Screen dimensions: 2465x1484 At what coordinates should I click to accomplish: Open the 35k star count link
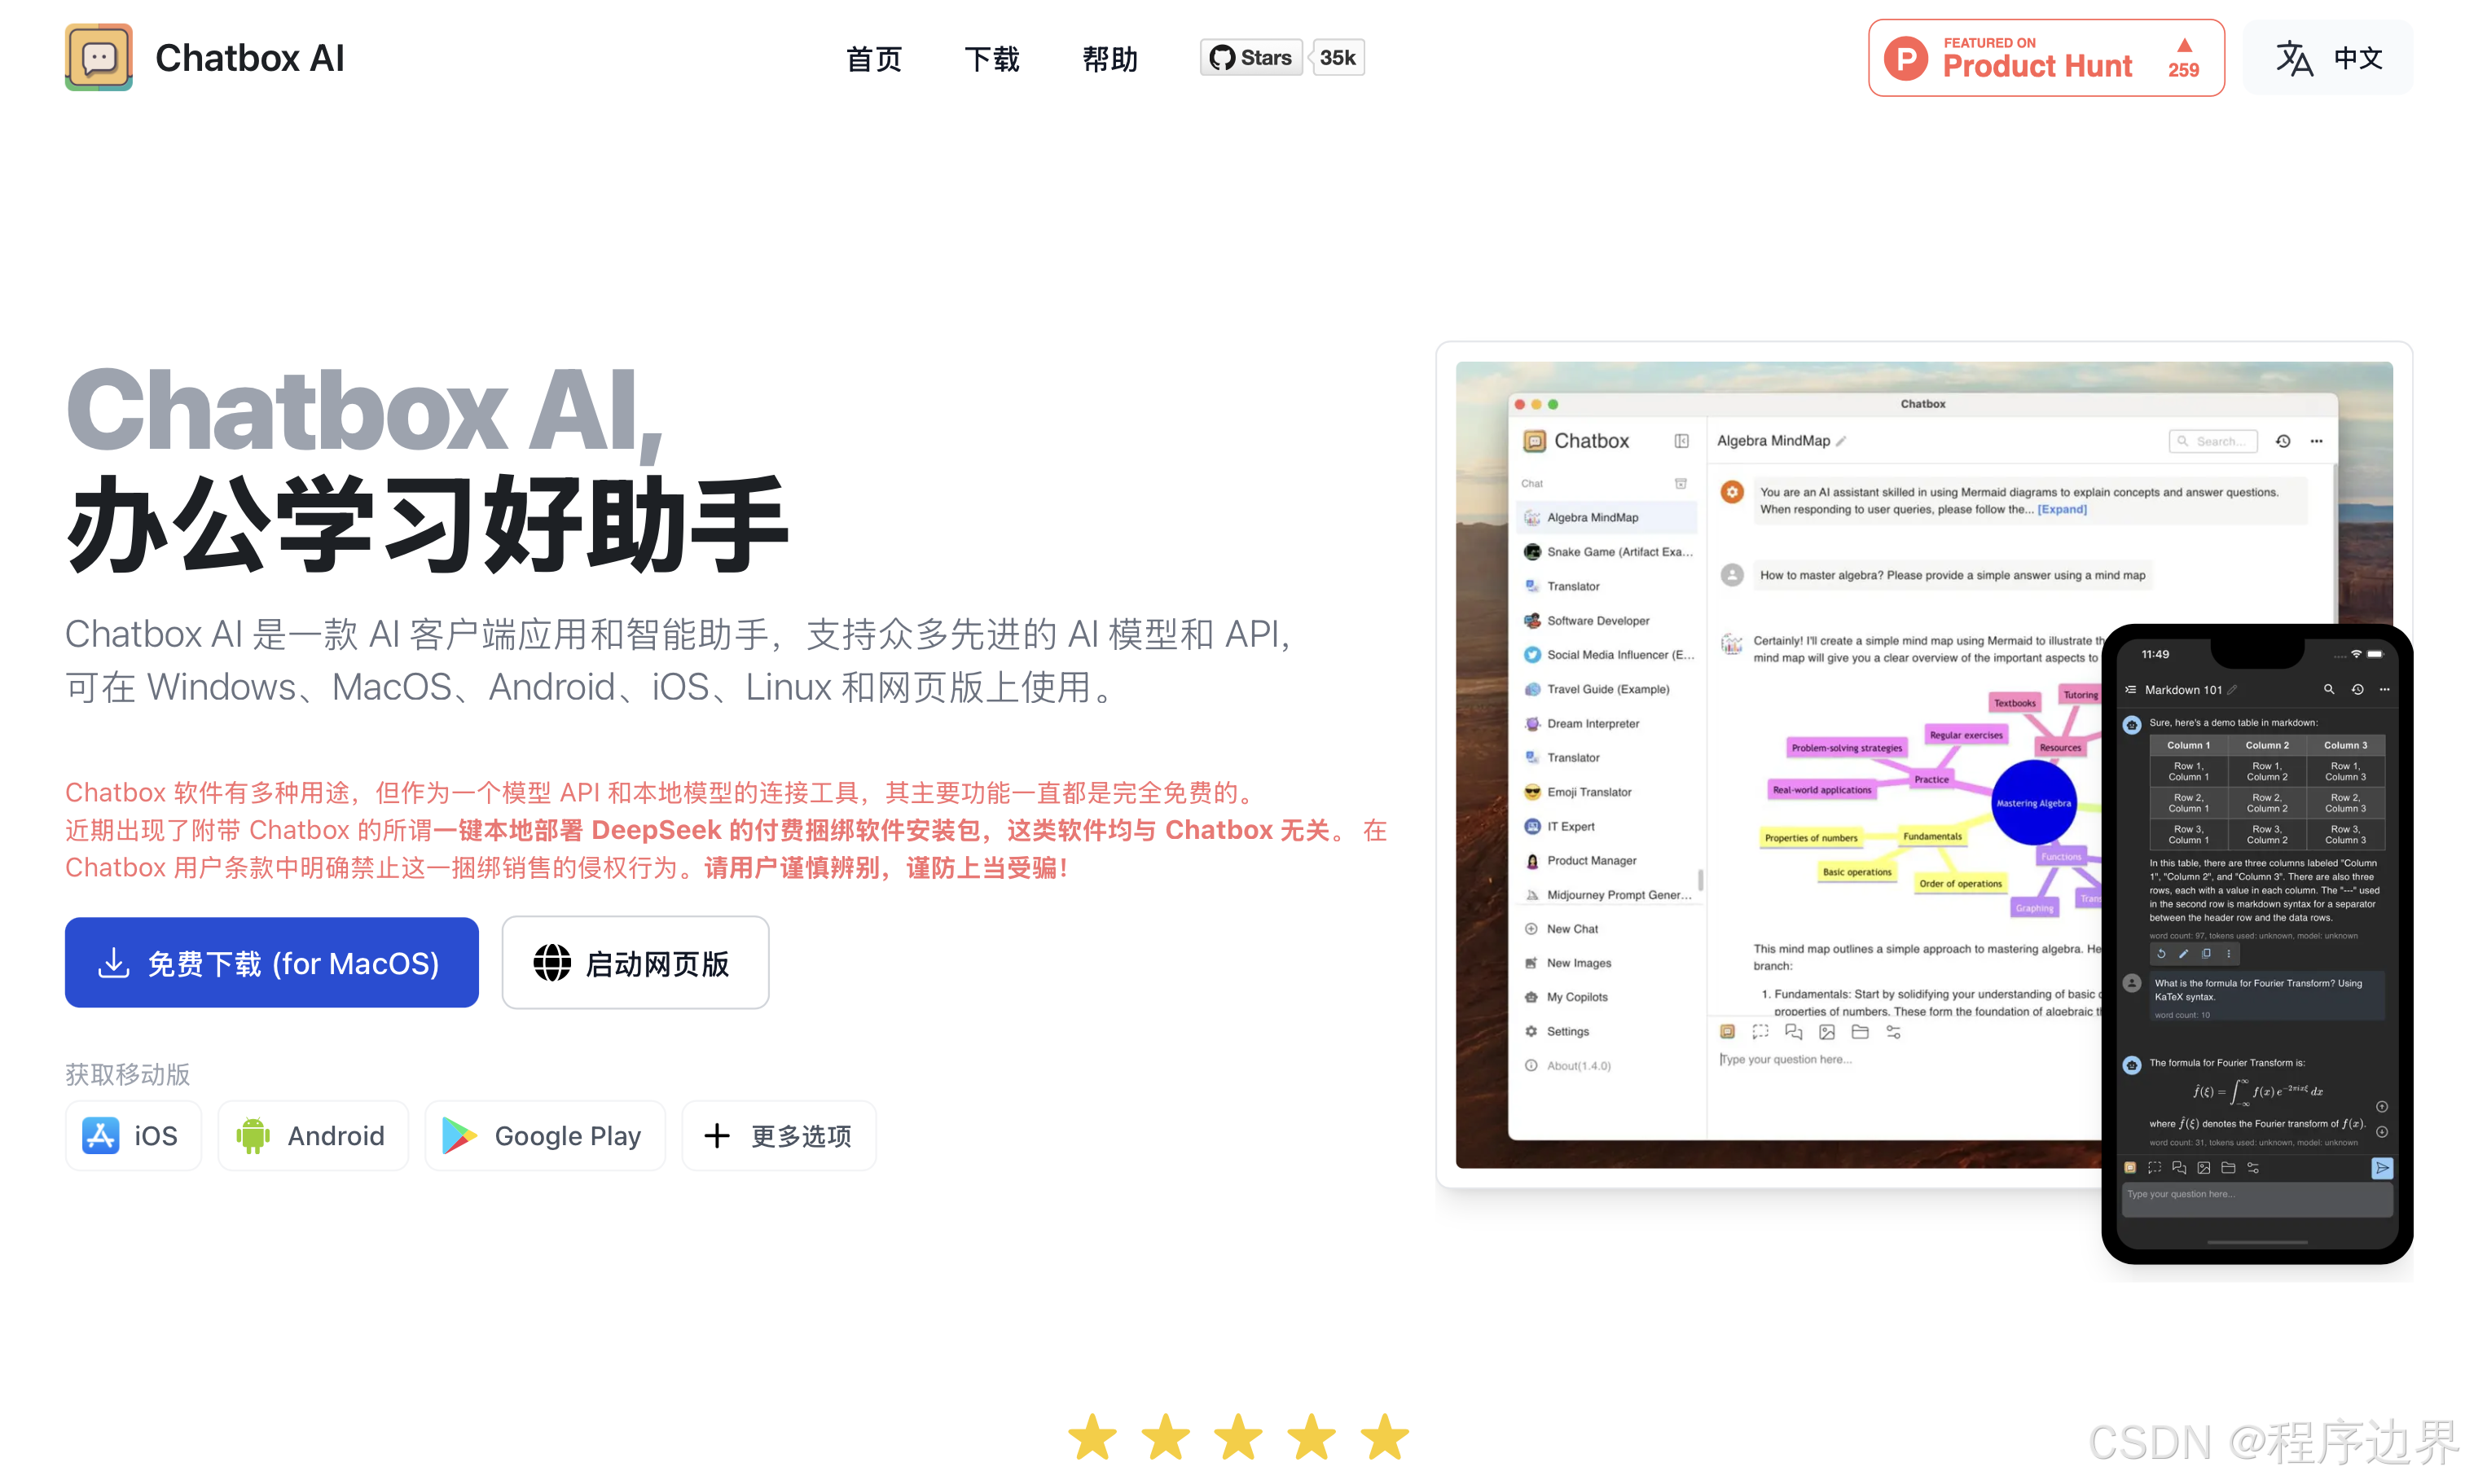[1337, 58]
